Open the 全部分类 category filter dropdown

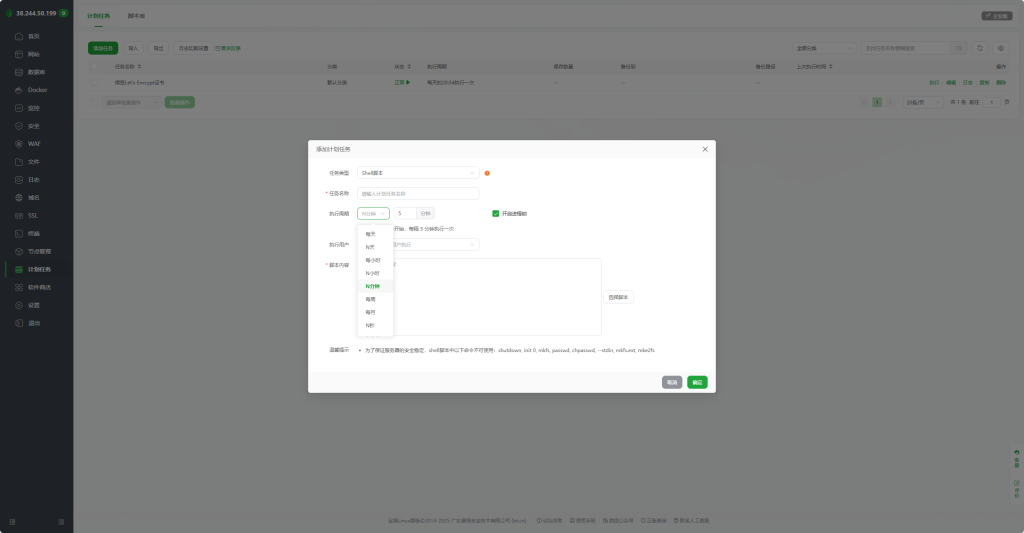[x=824, y=48]
